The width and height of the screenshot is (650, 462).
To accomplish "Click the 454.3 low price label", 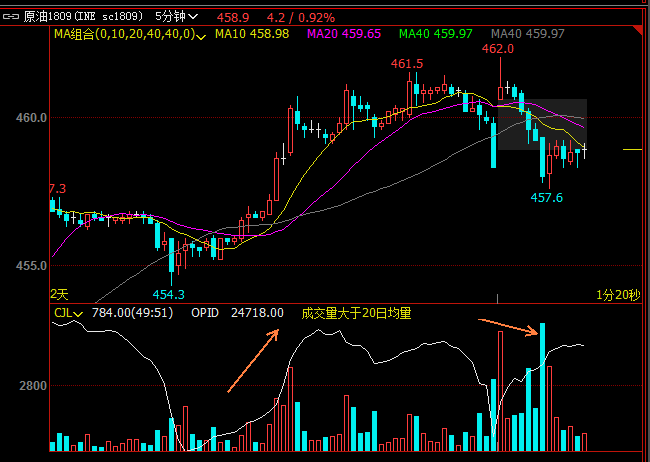I will click(168, 295).
